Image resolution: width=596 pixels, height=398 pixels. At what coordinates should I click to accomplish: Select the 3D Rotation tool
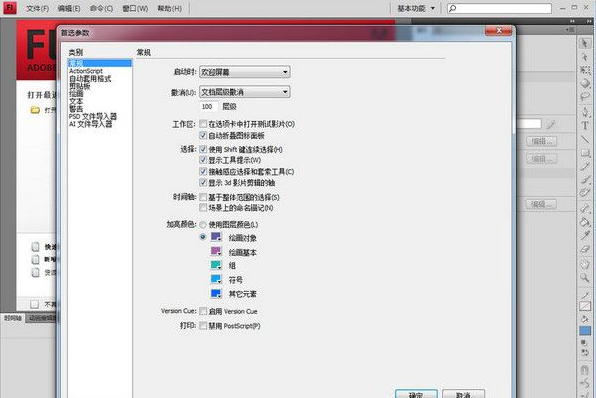585,83
